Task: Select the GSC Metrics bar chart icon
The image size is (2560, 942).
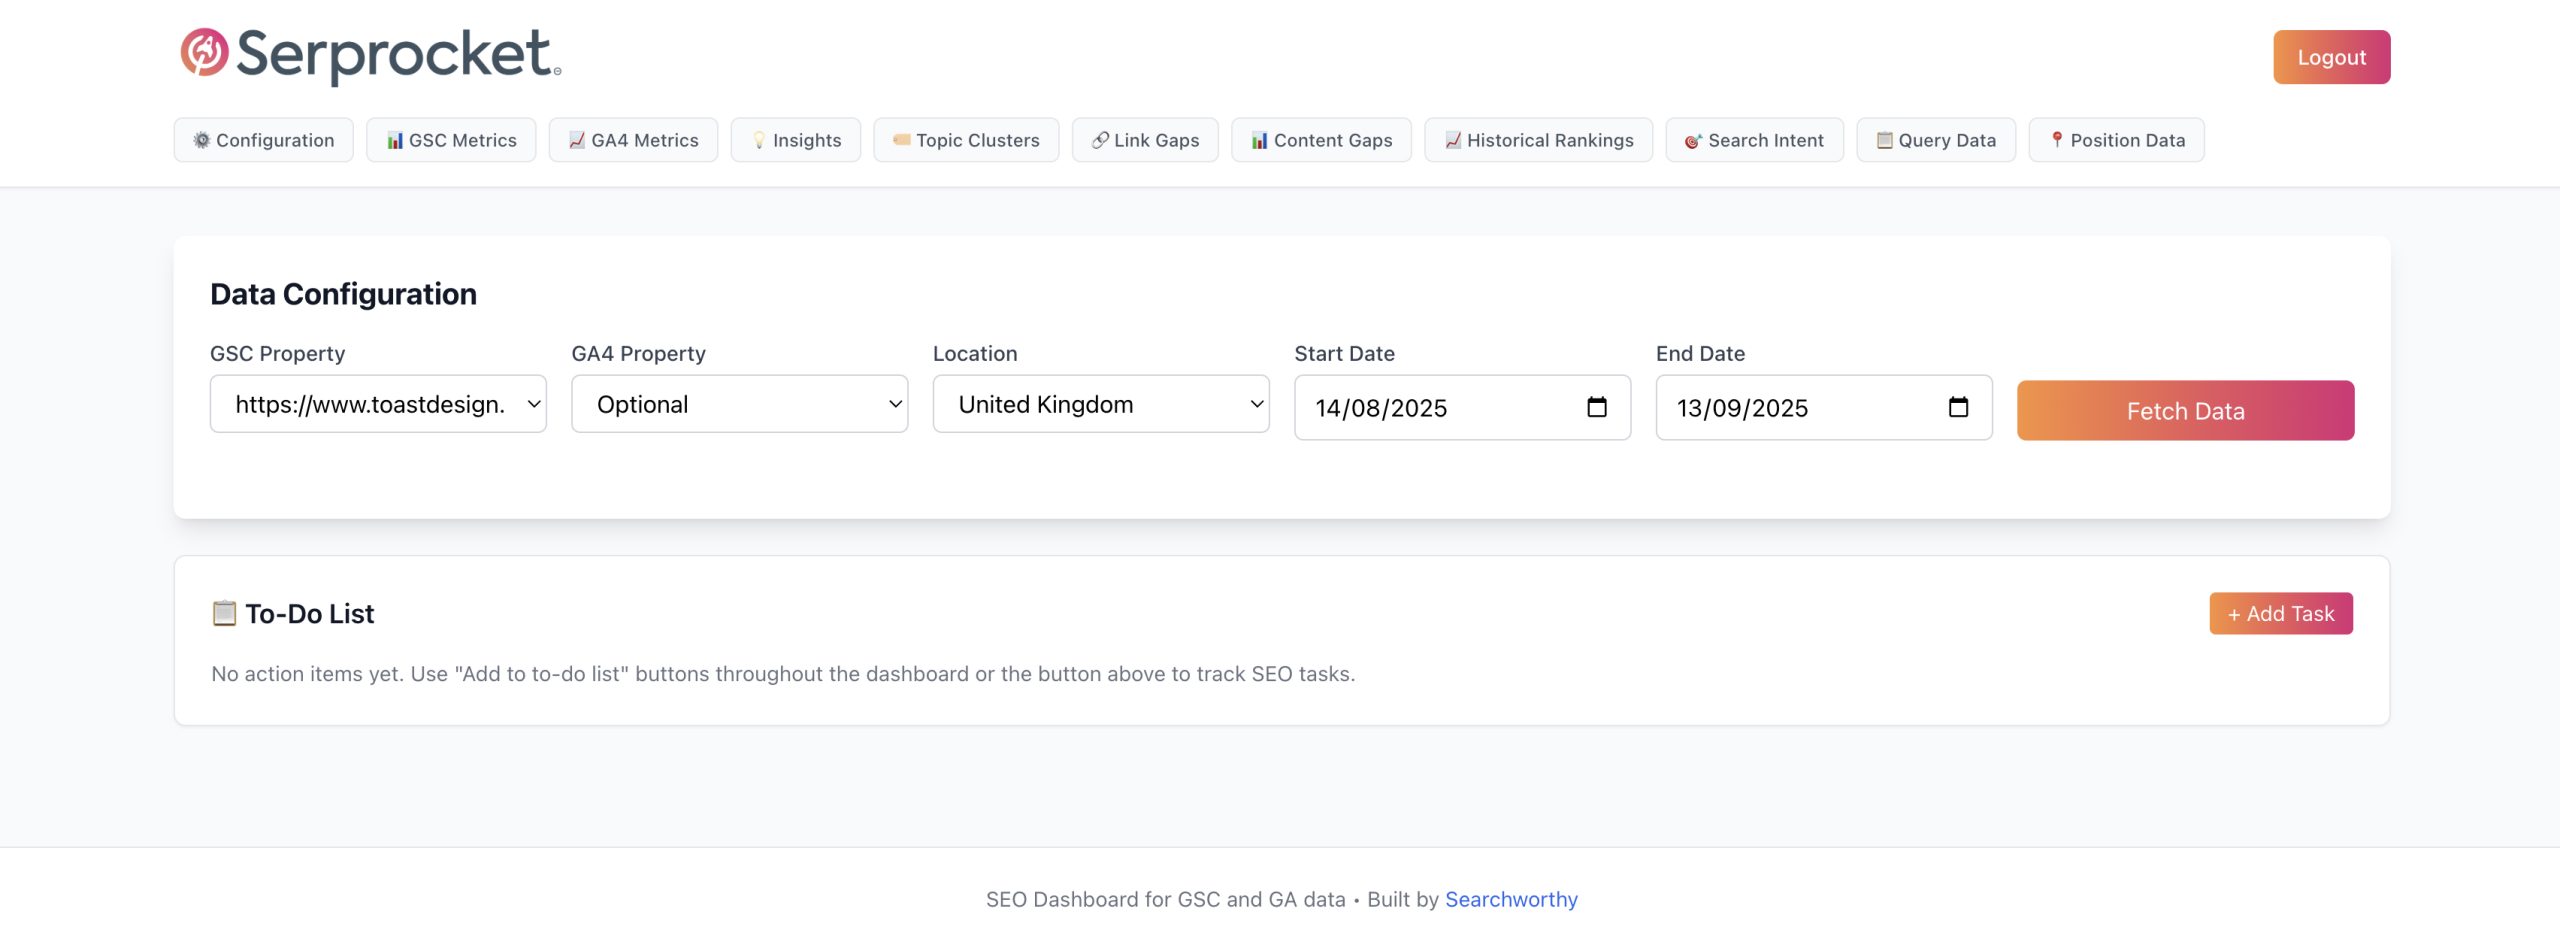Action: coord(394,140)
